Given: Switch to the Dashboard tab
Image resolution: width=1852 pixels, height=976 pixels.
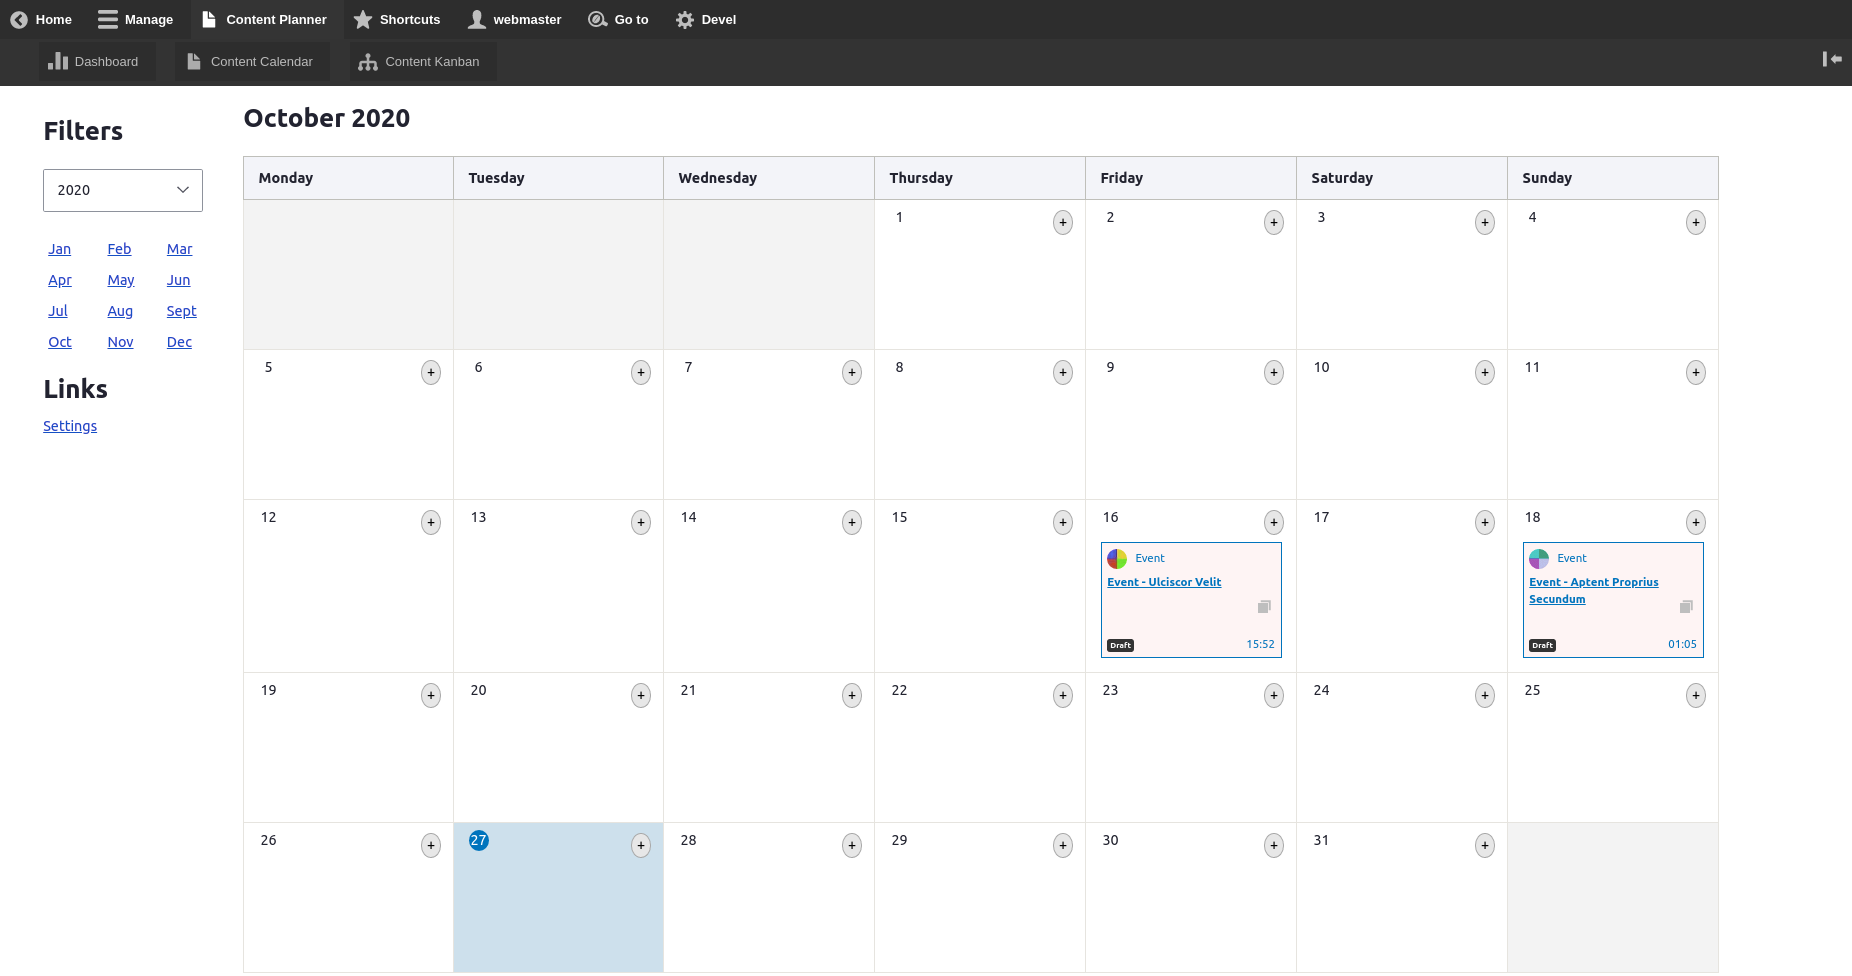Looking at the screenshot, I should [96, 61].
